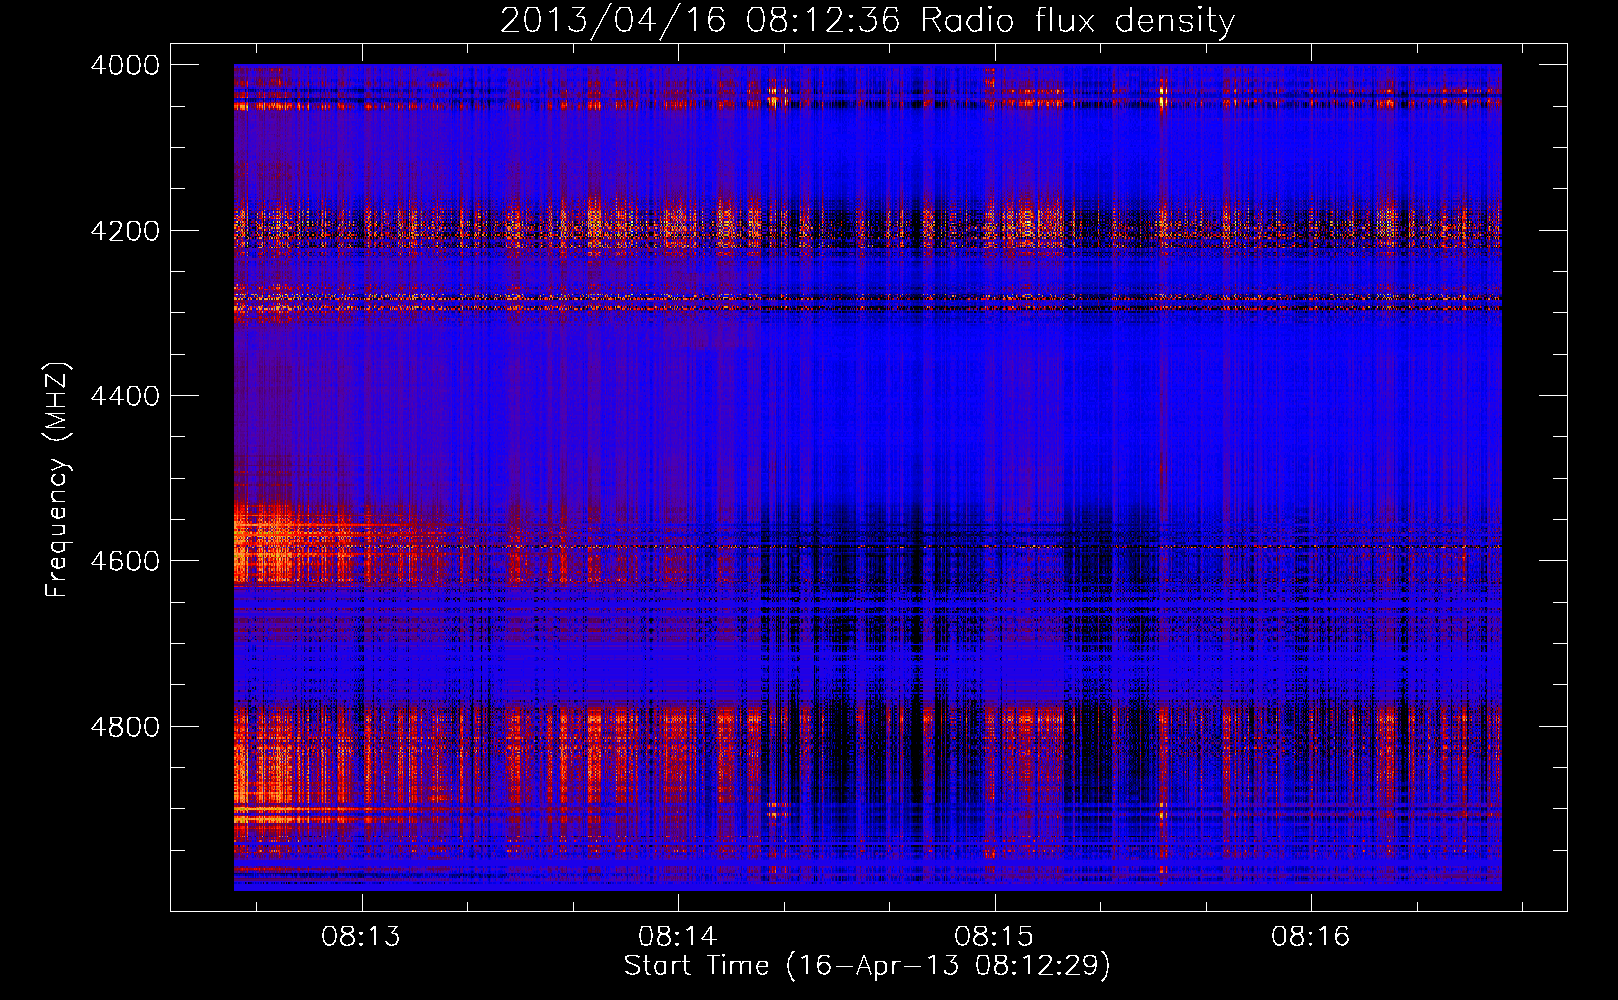Click the 4400 frequency tick label

125,396
